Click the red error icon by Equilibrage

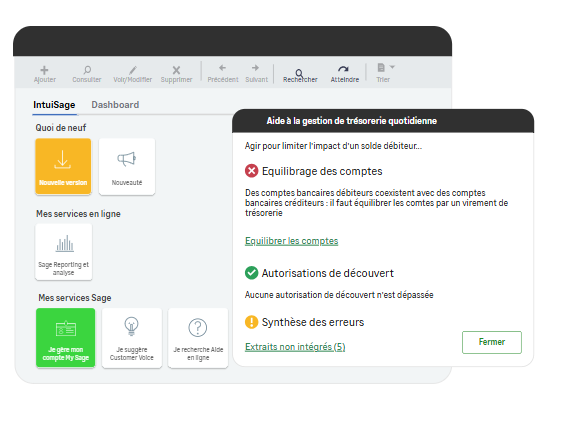(x=251, y=171)
